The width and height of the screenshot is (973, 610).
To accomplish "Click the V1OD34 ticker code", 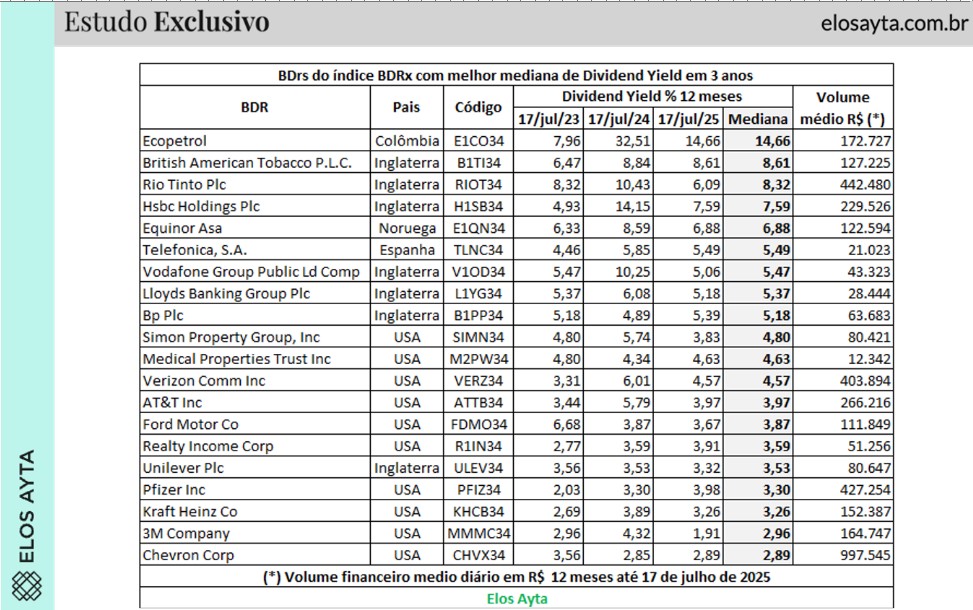I will 478,272.
